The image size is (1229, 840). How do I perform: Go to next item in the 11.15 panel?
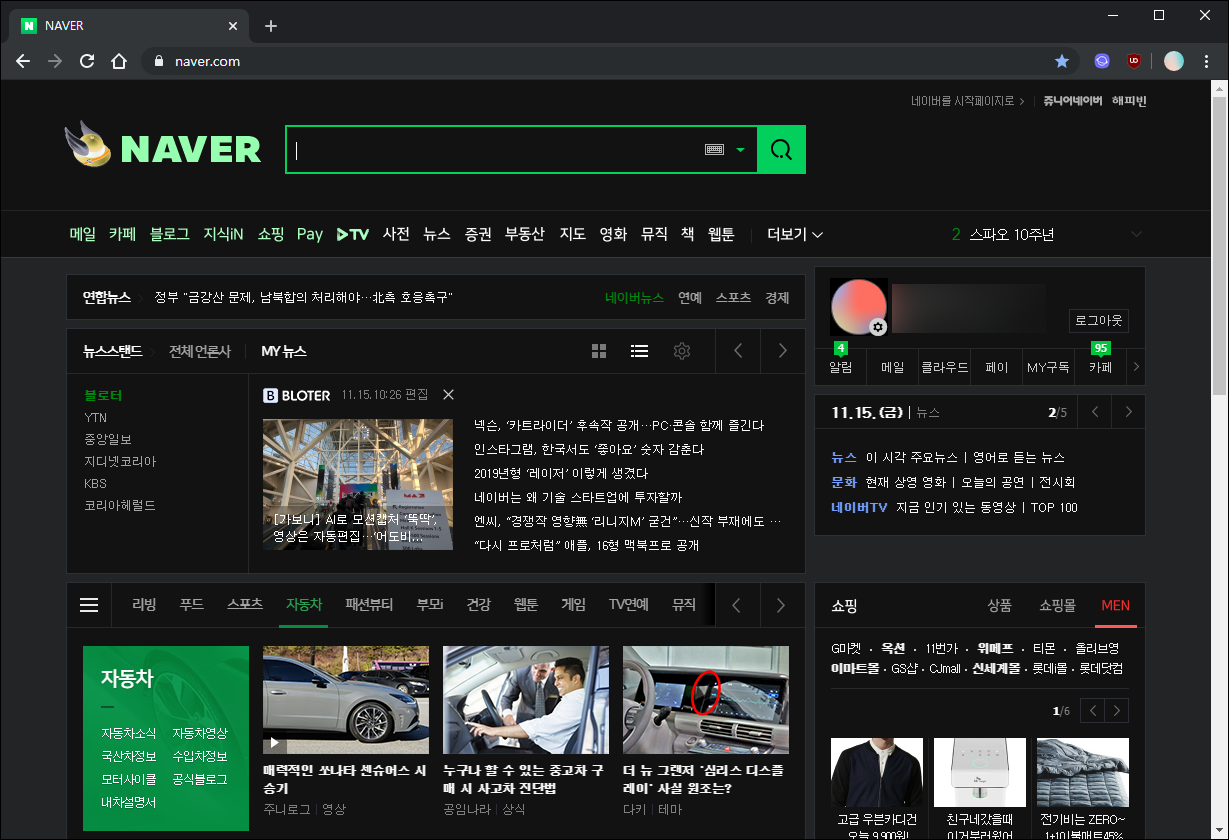pyautogui.click(x=1129, y=412)
